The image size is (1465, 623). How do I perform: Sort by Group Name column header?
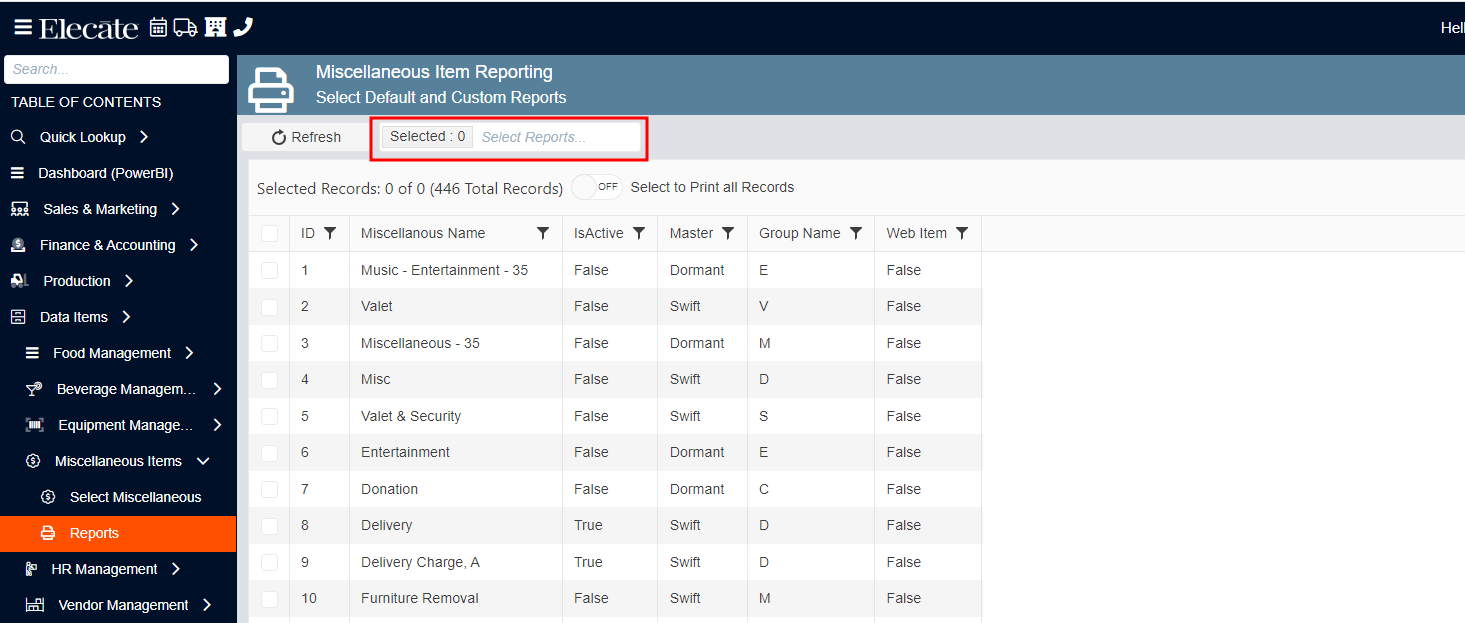click(799, 233)
